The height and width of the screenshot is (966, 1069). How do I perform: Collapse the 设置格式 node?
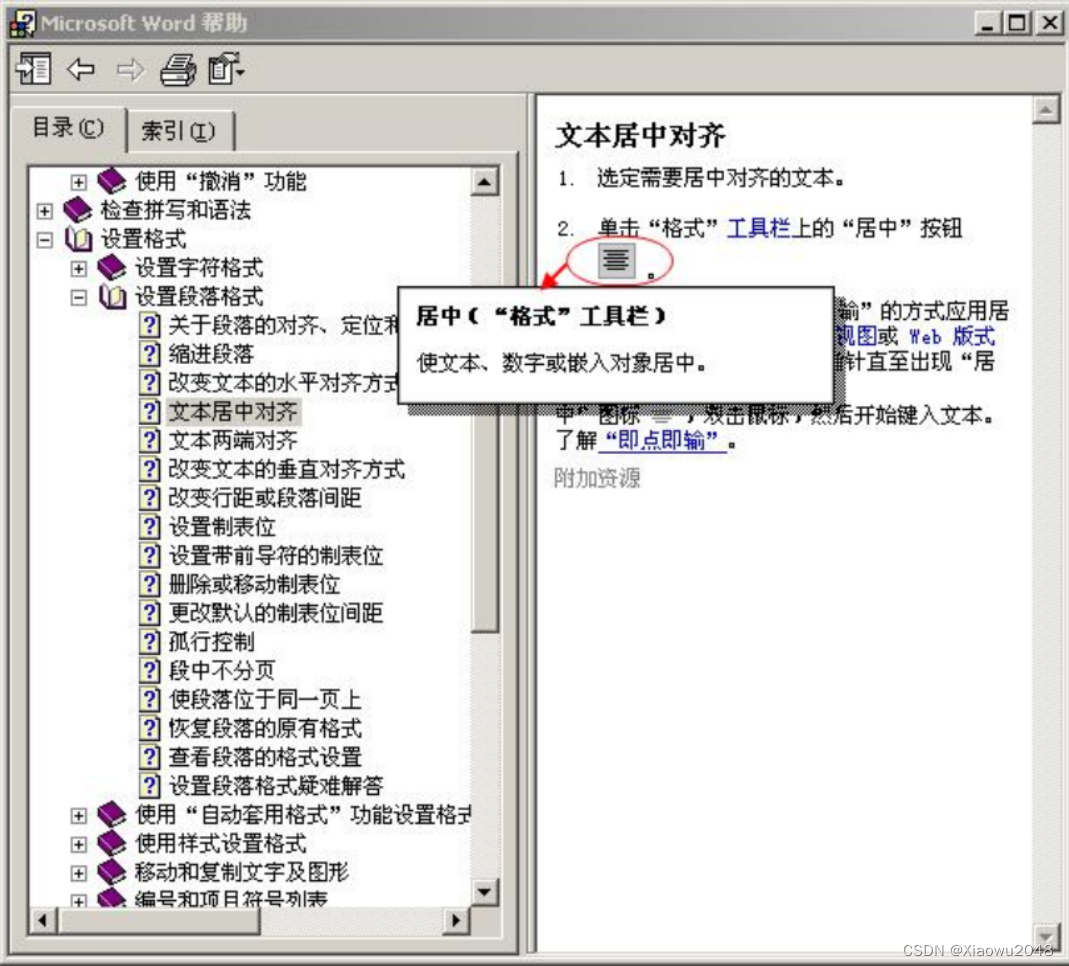44,239
